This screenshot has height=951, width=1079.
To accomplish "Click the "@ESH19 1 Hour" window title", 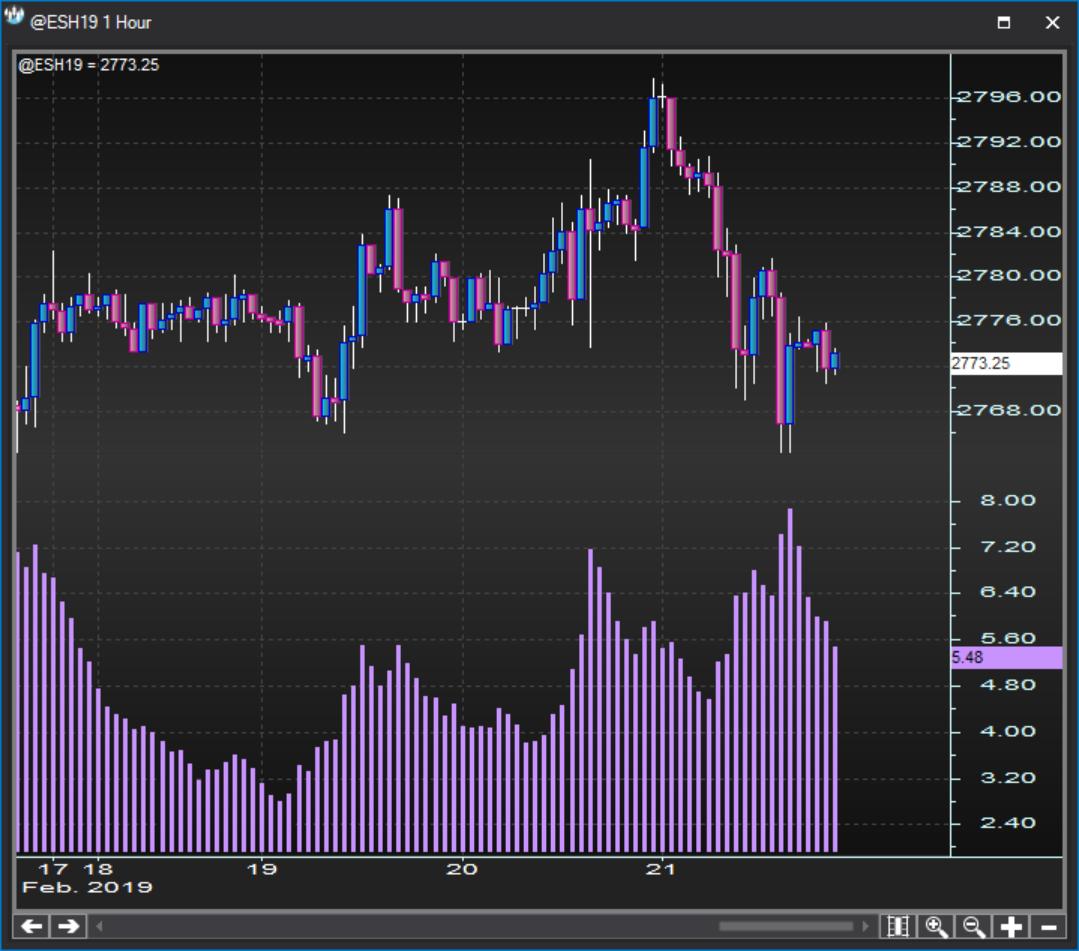I will pos(90,23).
